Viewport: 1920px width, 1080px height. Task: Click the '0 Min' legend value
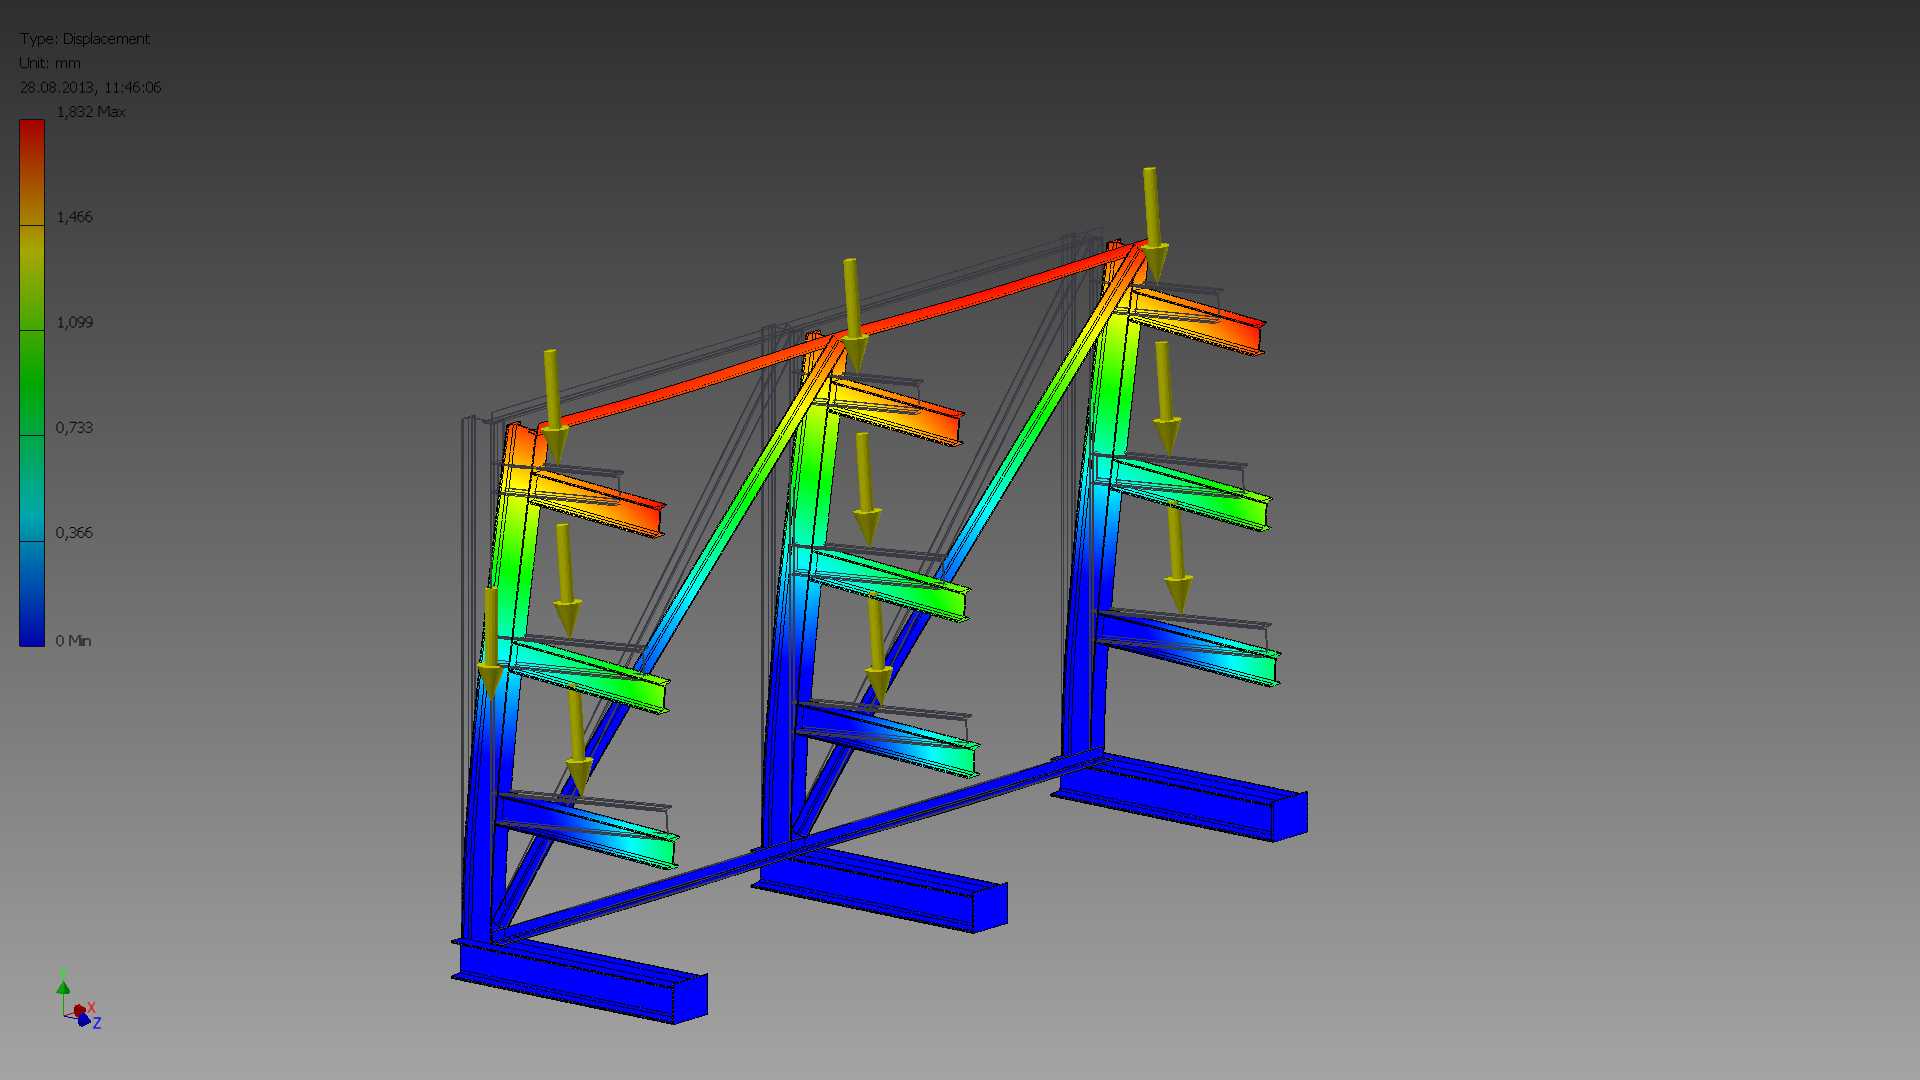73,641
